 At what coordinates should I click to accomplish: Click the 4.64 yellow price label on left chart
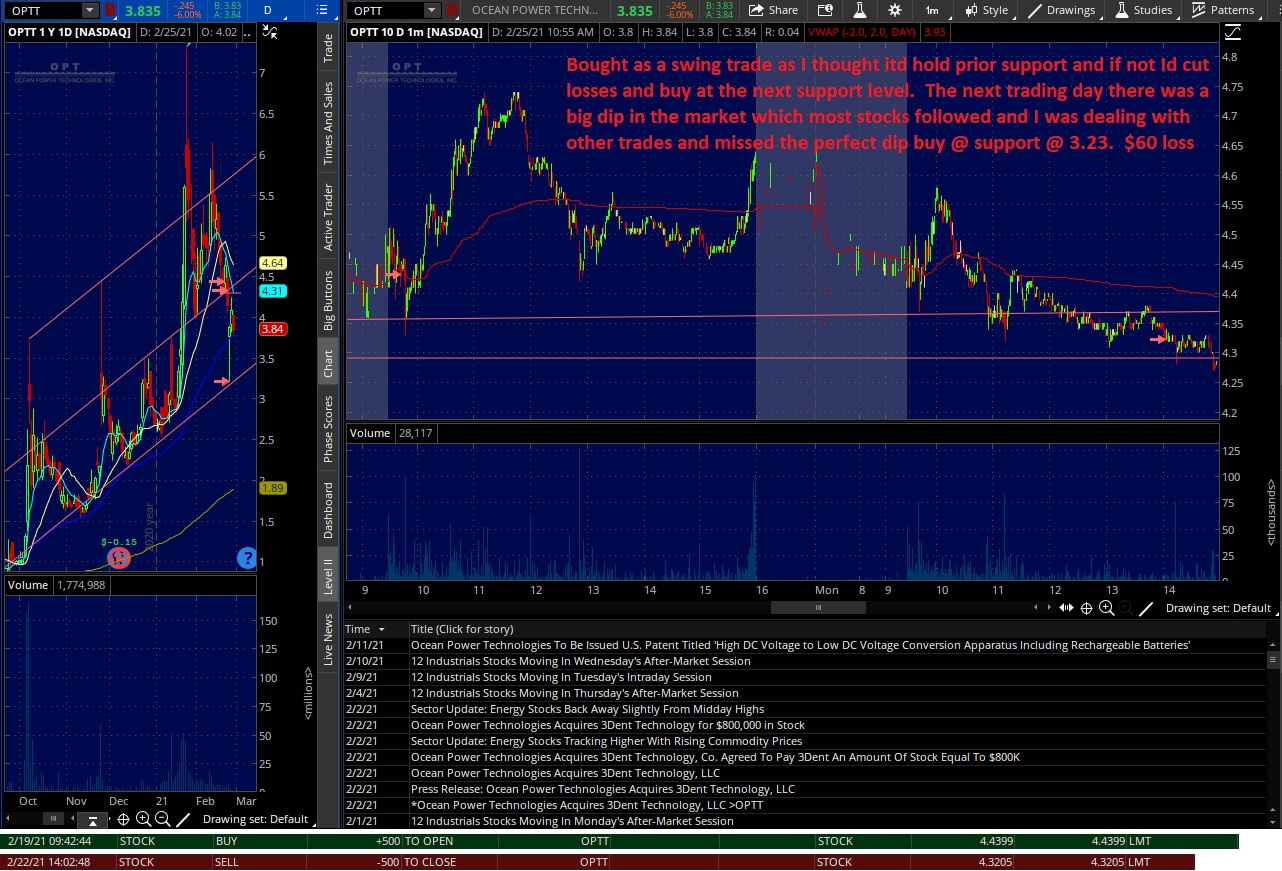click(x=273, y=263)
